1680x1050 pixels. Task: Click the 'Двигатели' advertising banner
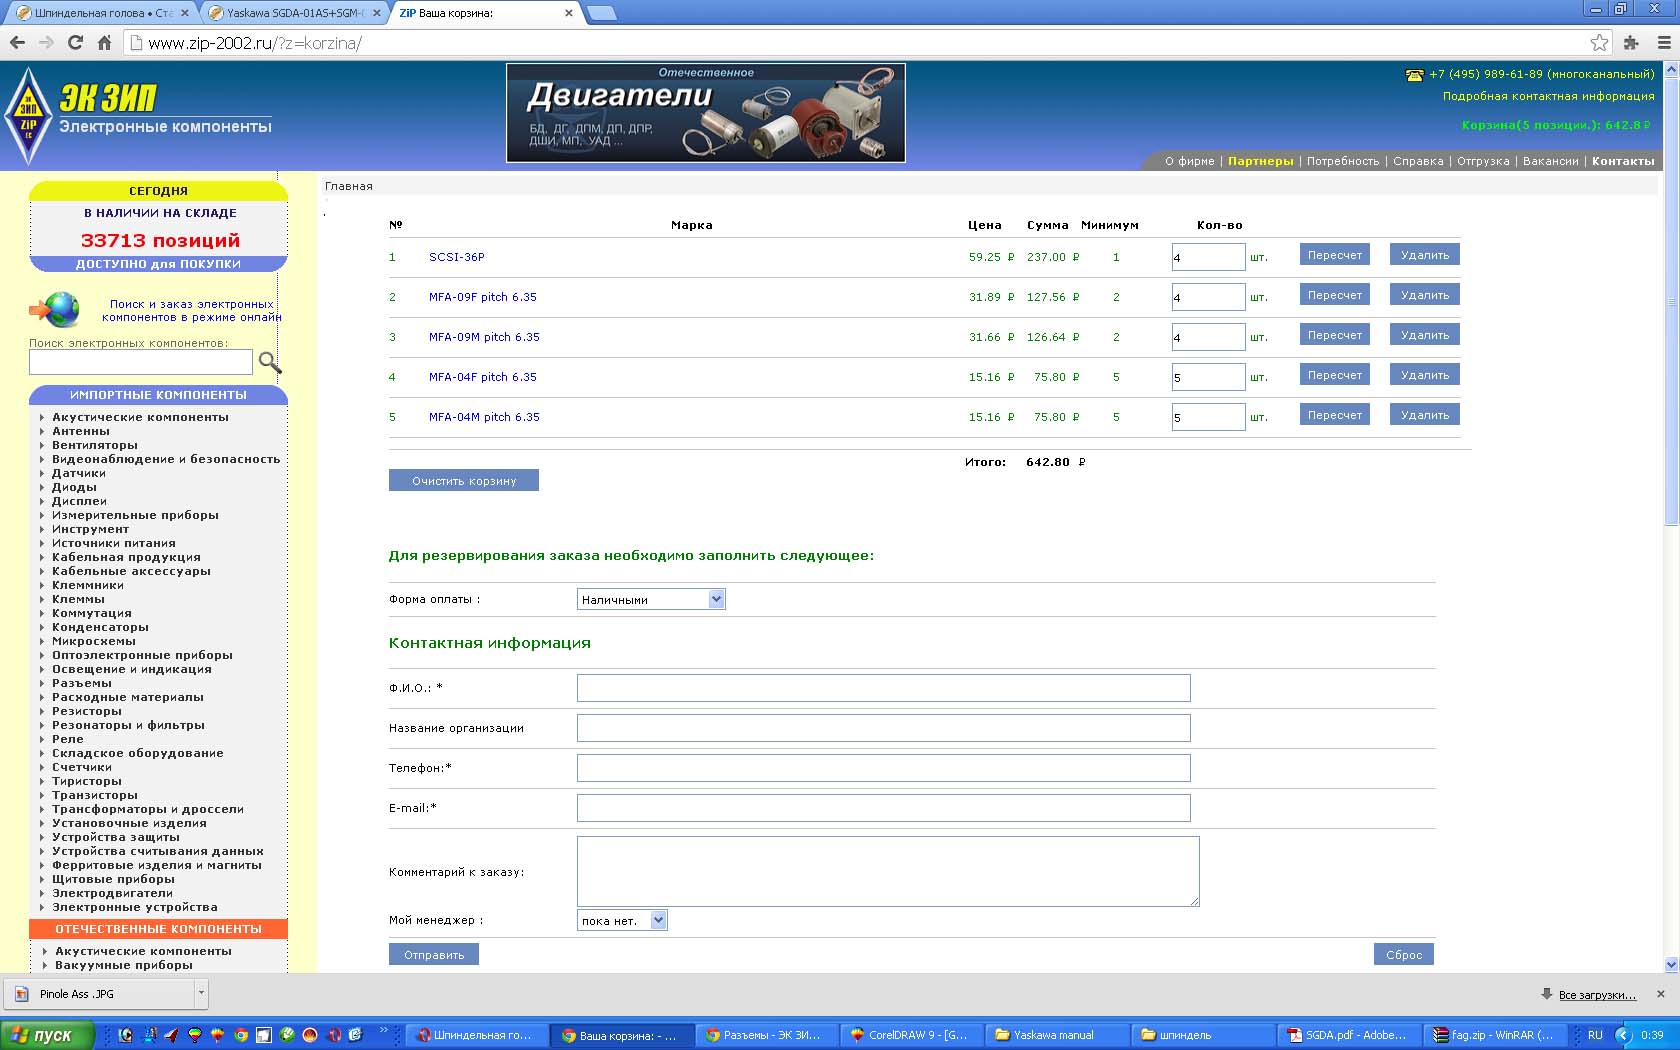click(x=706, y=113)
